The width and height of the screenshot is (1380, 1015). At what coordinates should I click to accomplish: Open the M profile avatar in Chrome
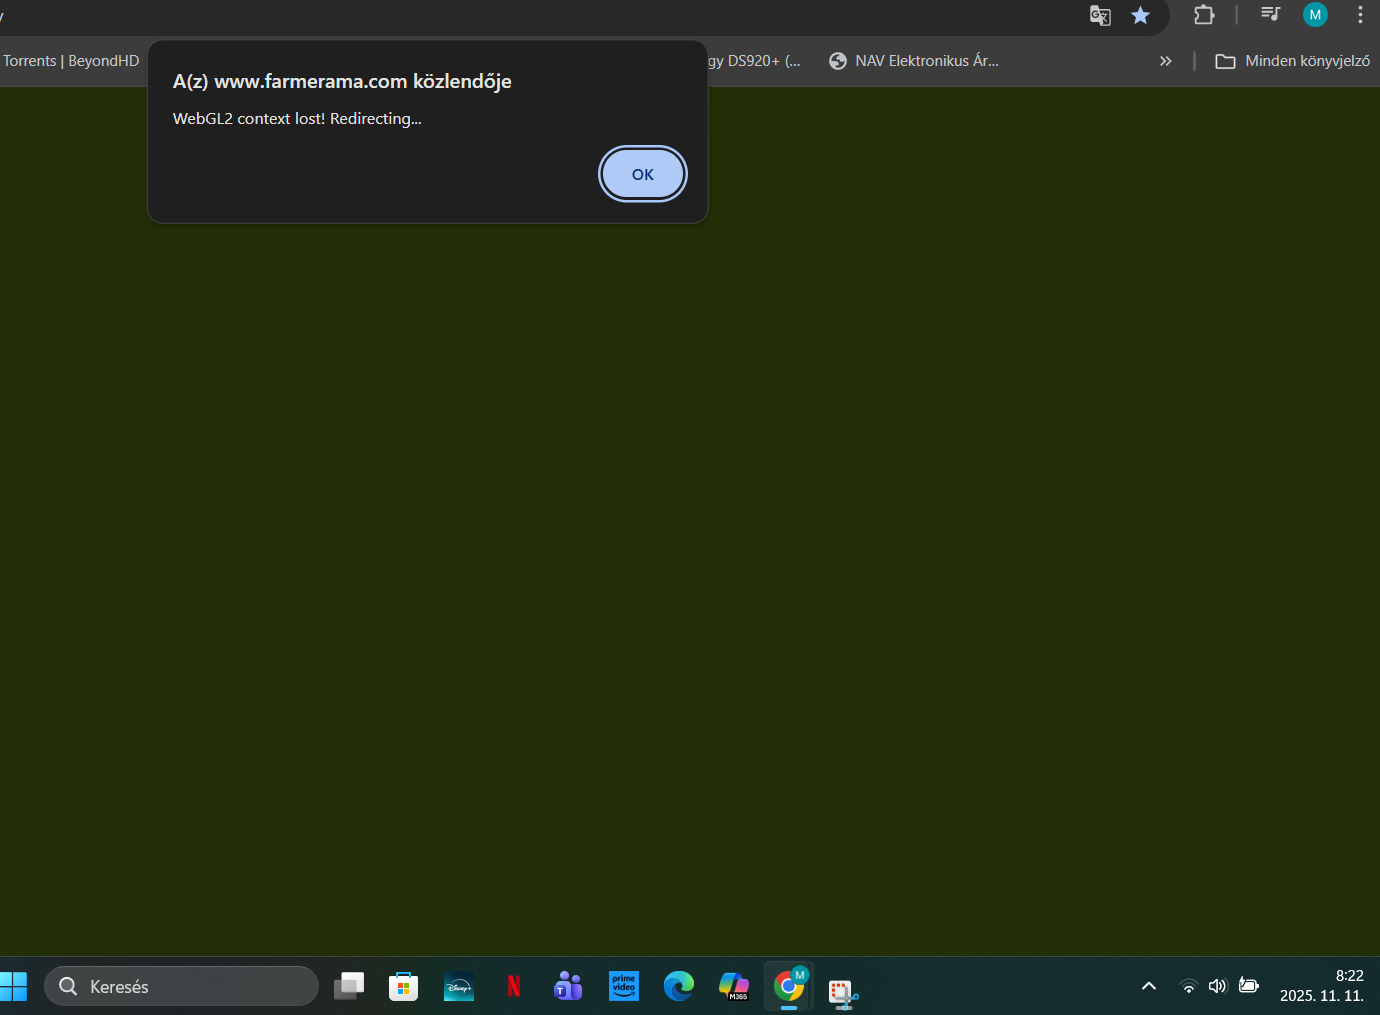pos(1315,15)
